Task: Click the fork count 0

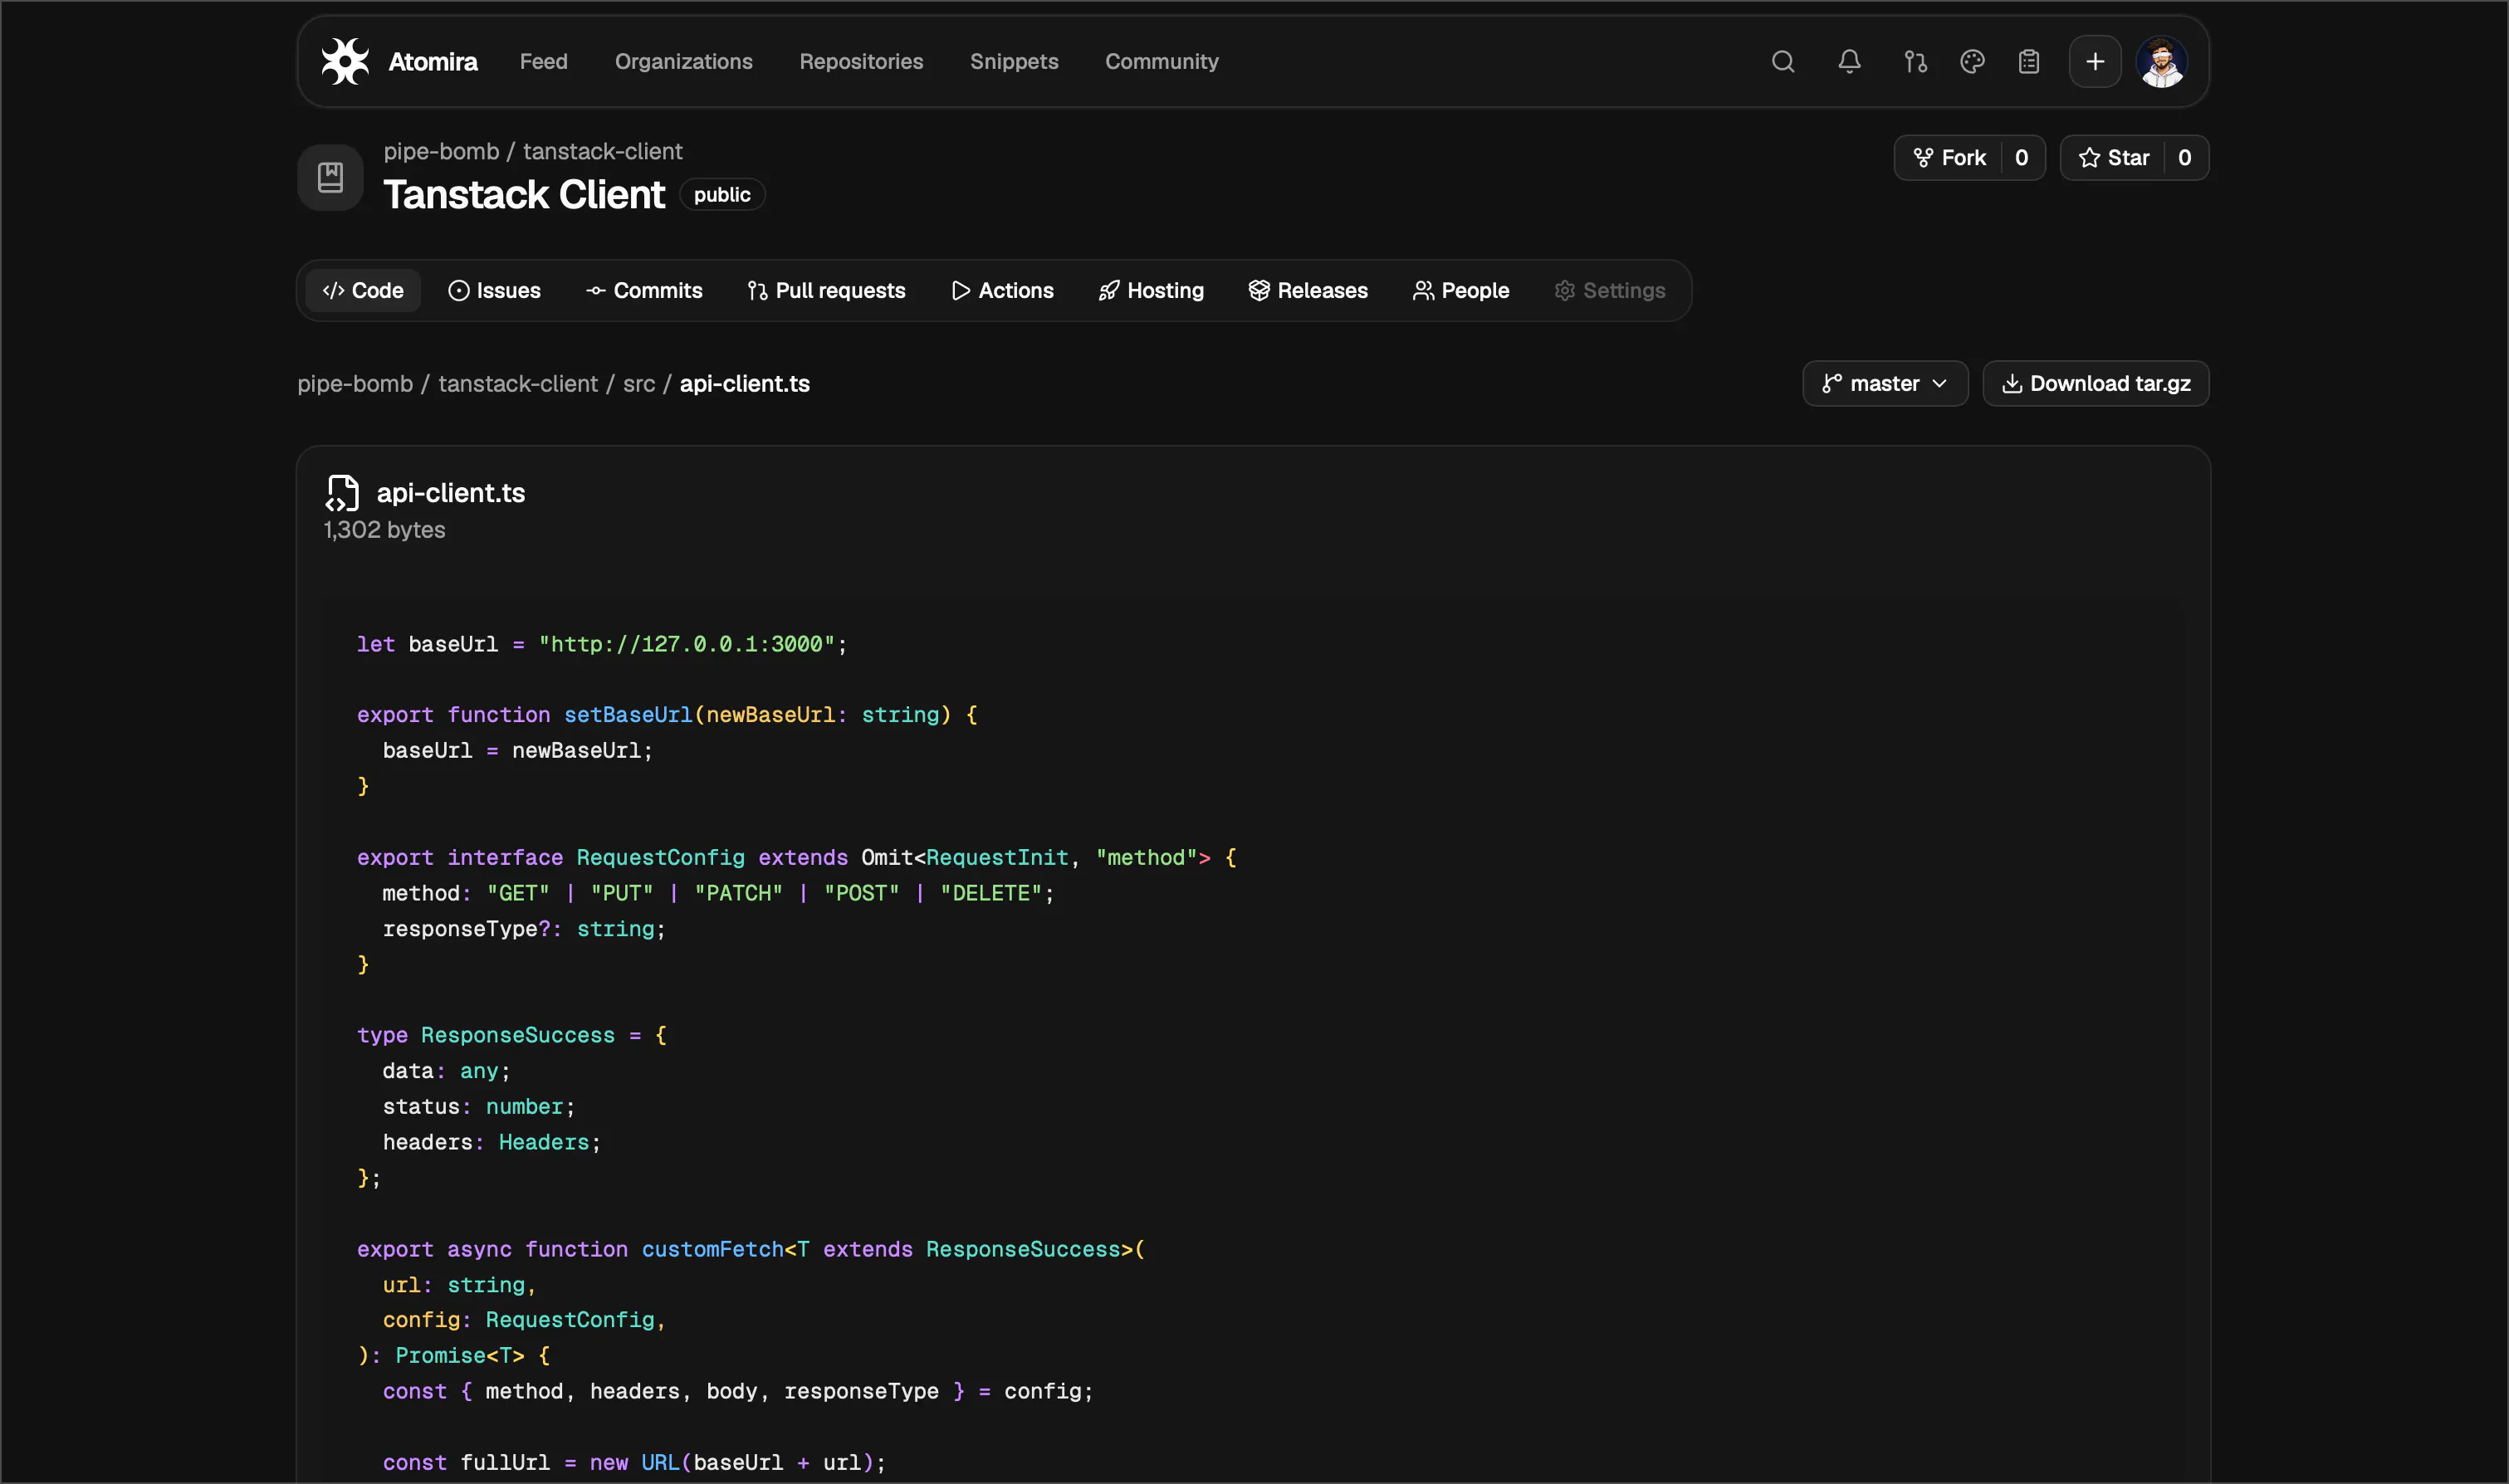Action: (x=2022, y=158)
